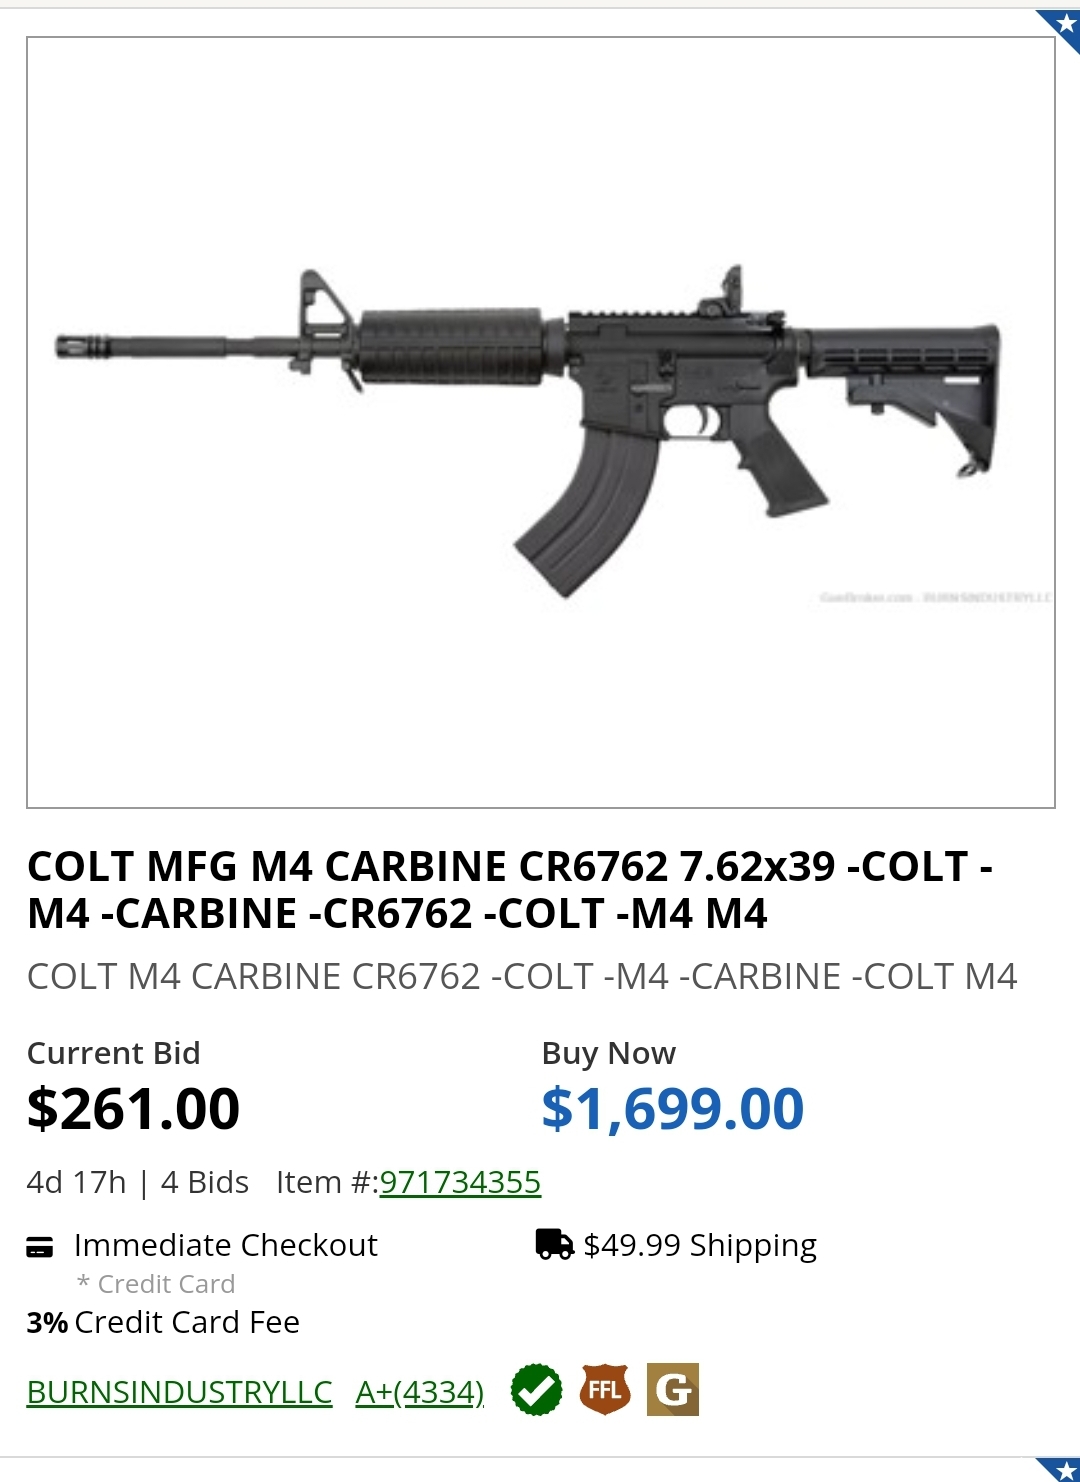Click the credit card payment icon
This screenshot has height=1482, width=1080.
(38, 1246)
